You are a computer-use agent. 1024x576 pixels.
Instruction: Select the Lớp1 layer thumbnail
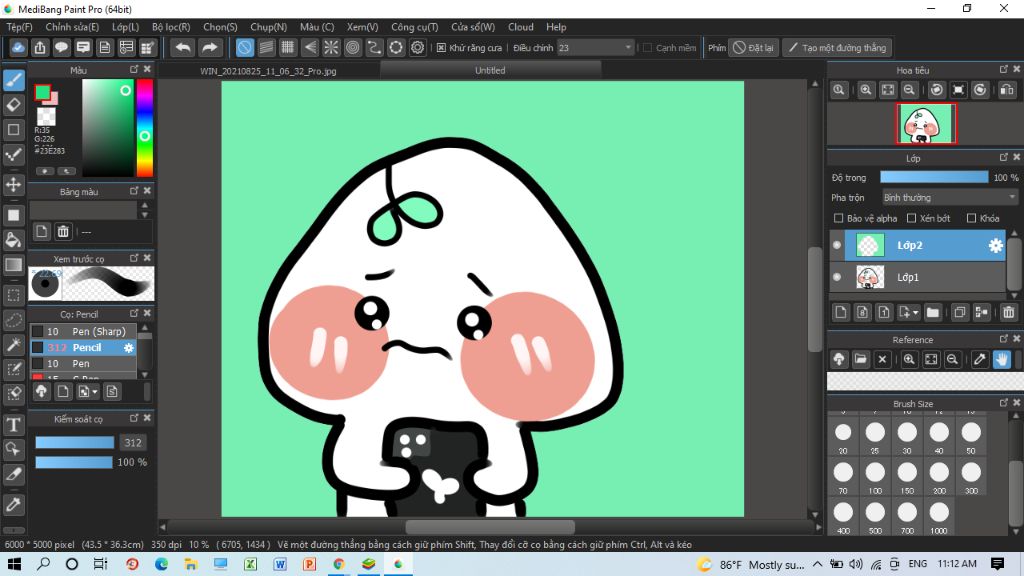(x=870, y=277)
